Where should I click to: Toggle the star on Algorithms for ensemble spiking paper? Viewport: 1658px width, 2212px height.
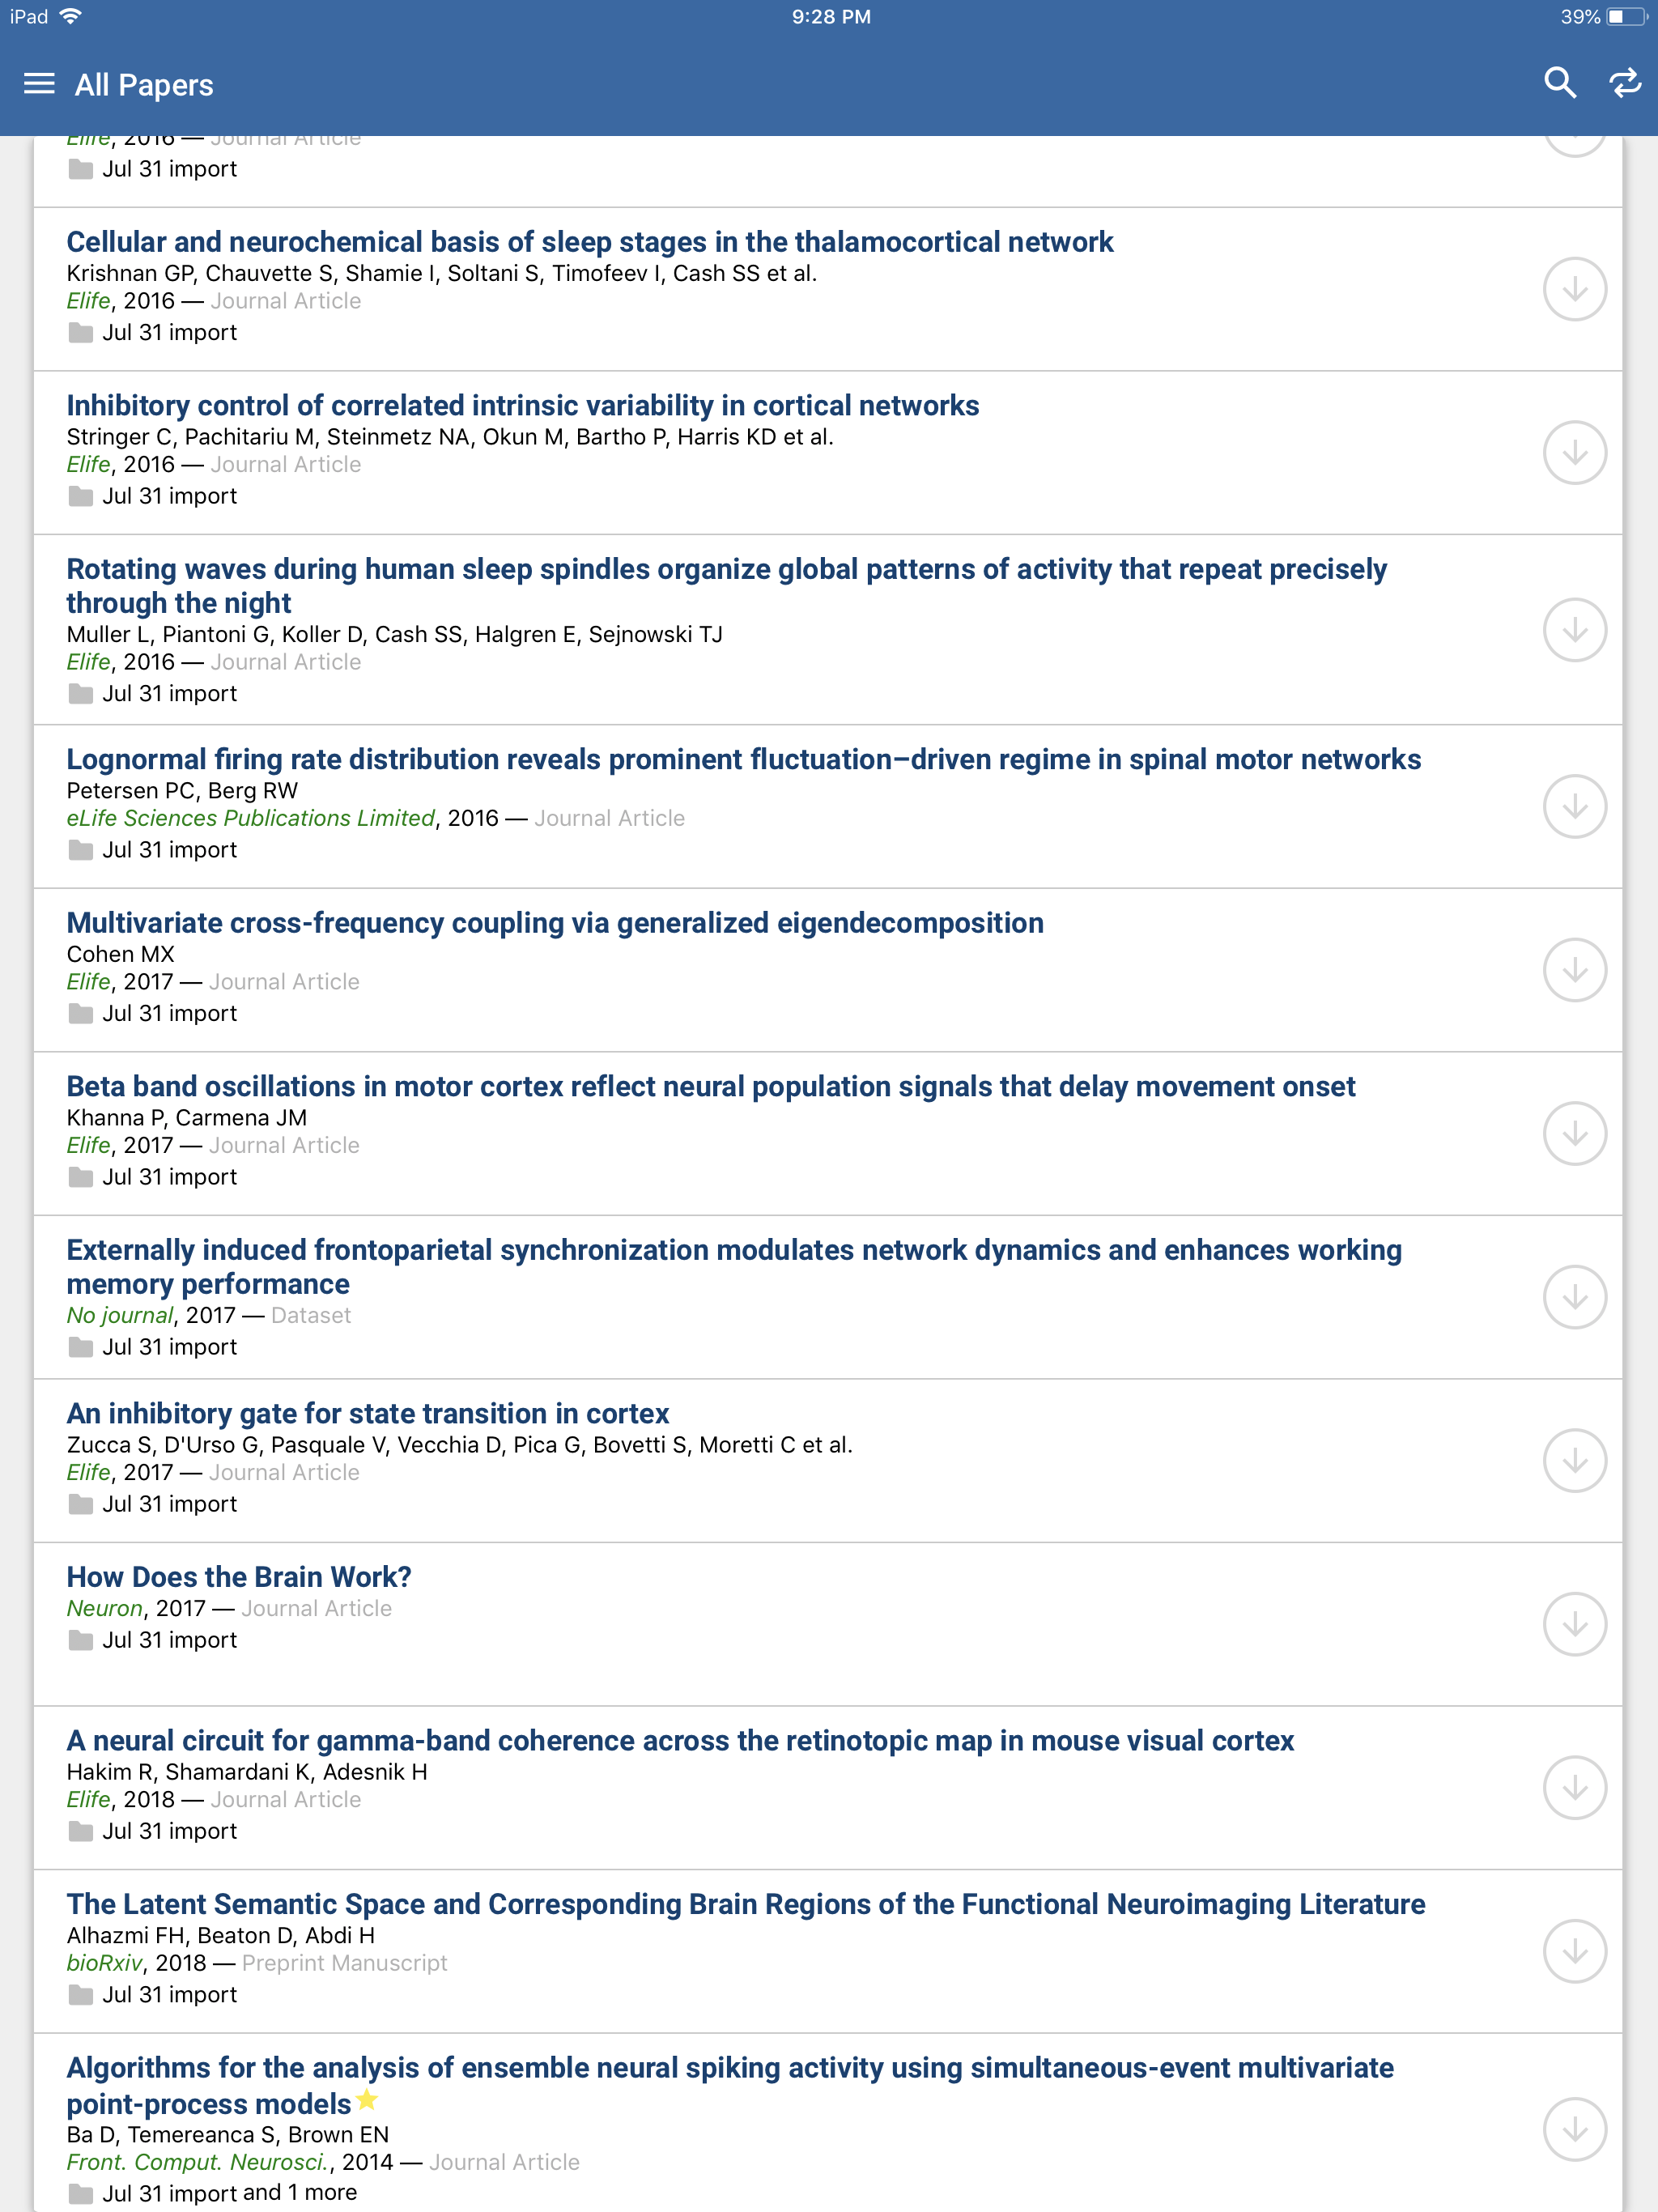click(367, 2099)
